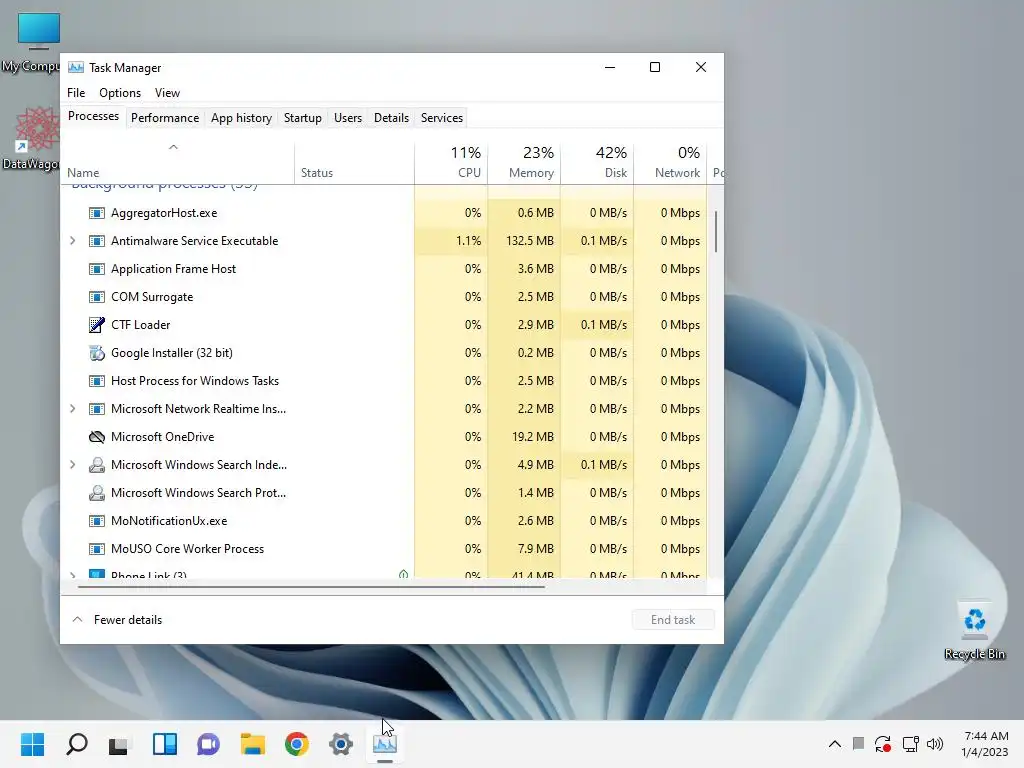
Task: Click the Microsoft Windows Search Indexer icon
Action: pyautogui.click(x=97, y=465)
